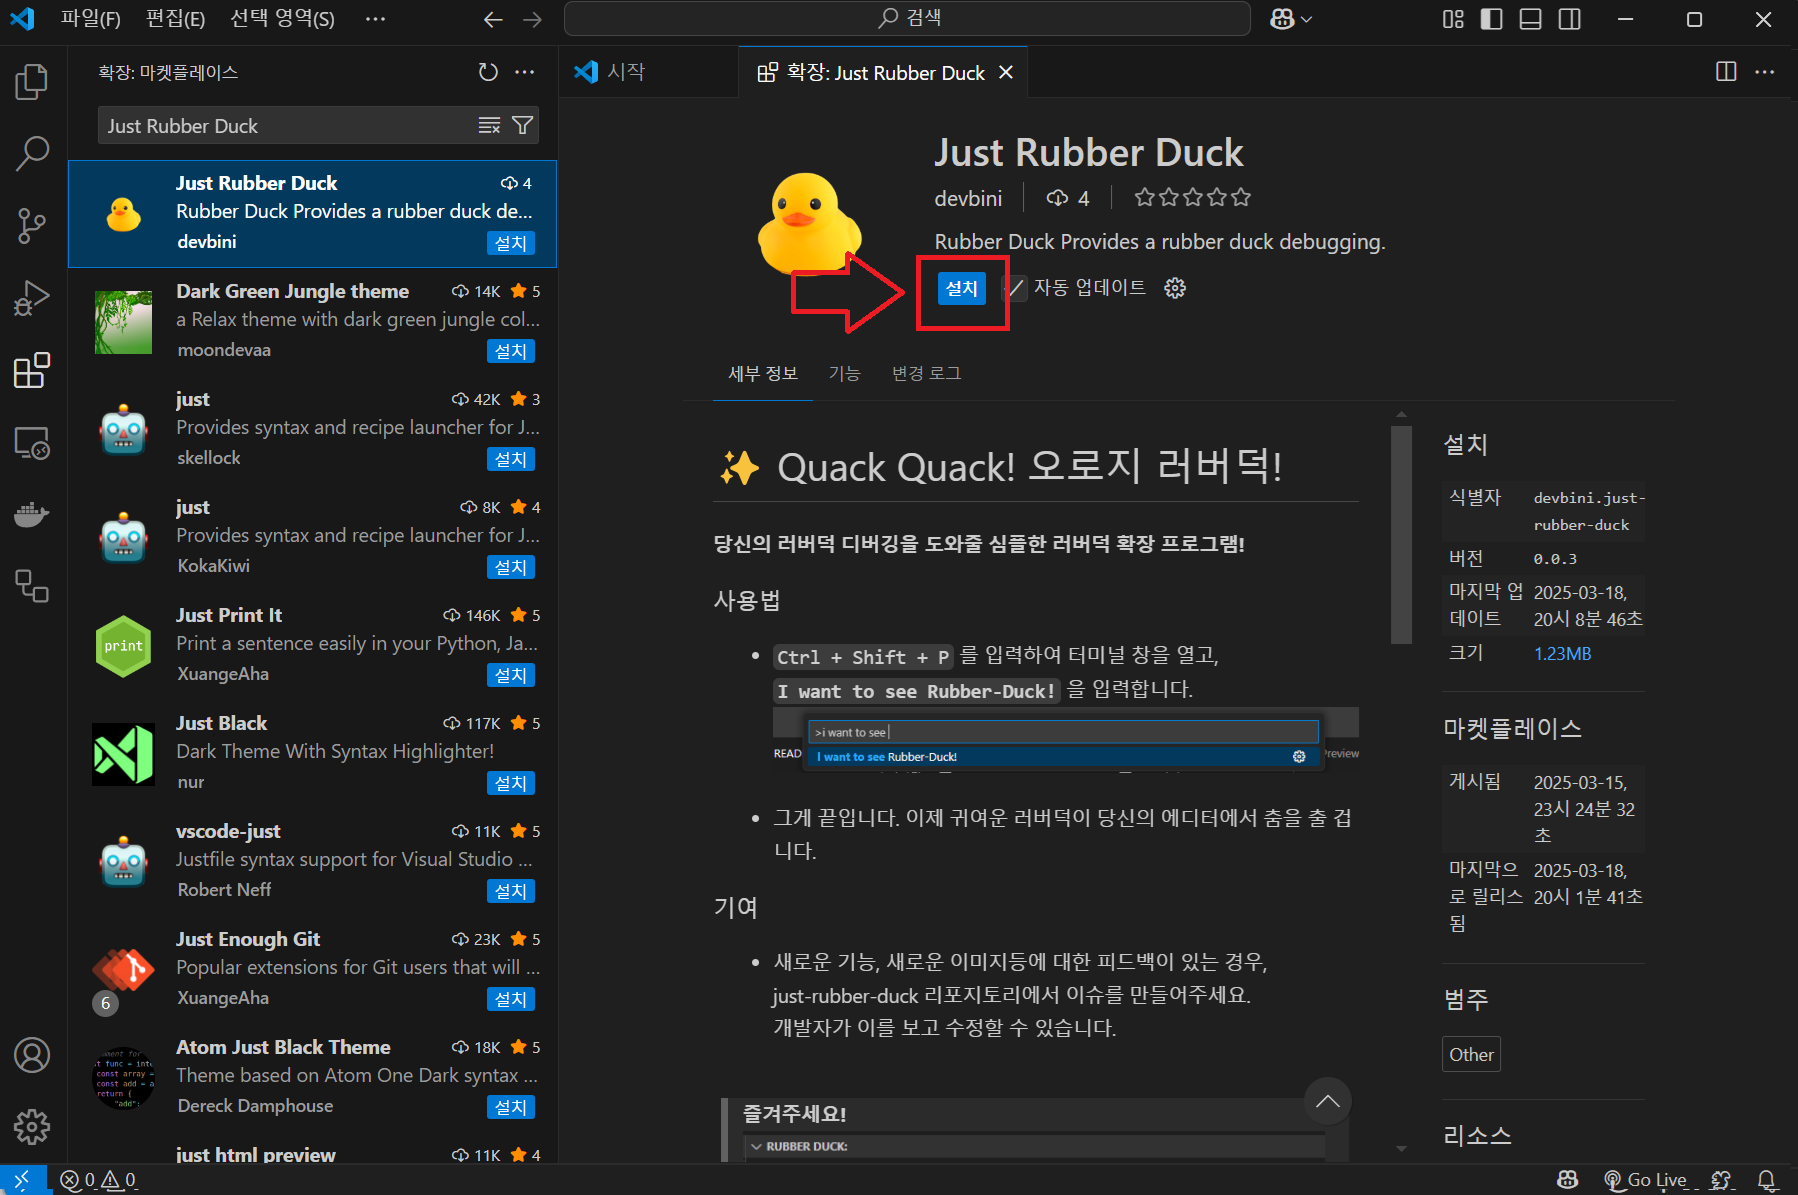Open the 파일(F) menu
This screenshot has height=1195, width=1798.
(90, 19)
